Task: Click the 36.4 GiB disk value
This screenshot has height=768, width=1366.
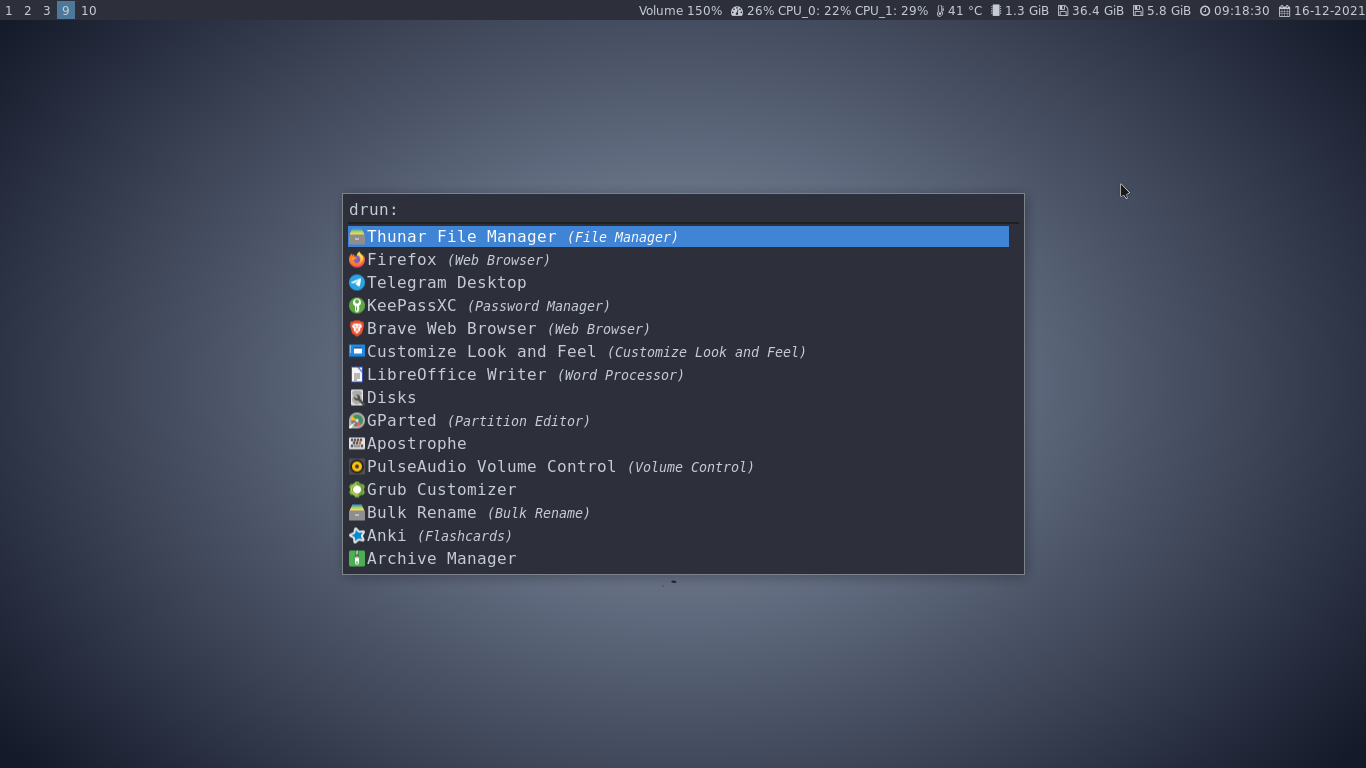Action: tap(1098, 11)
